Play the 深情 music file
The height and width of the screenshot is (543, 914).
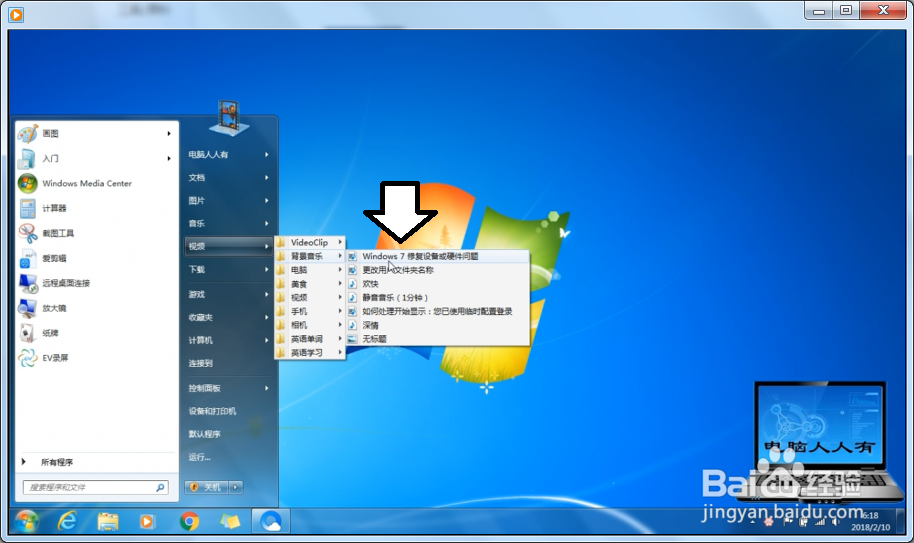coord(438,325)
